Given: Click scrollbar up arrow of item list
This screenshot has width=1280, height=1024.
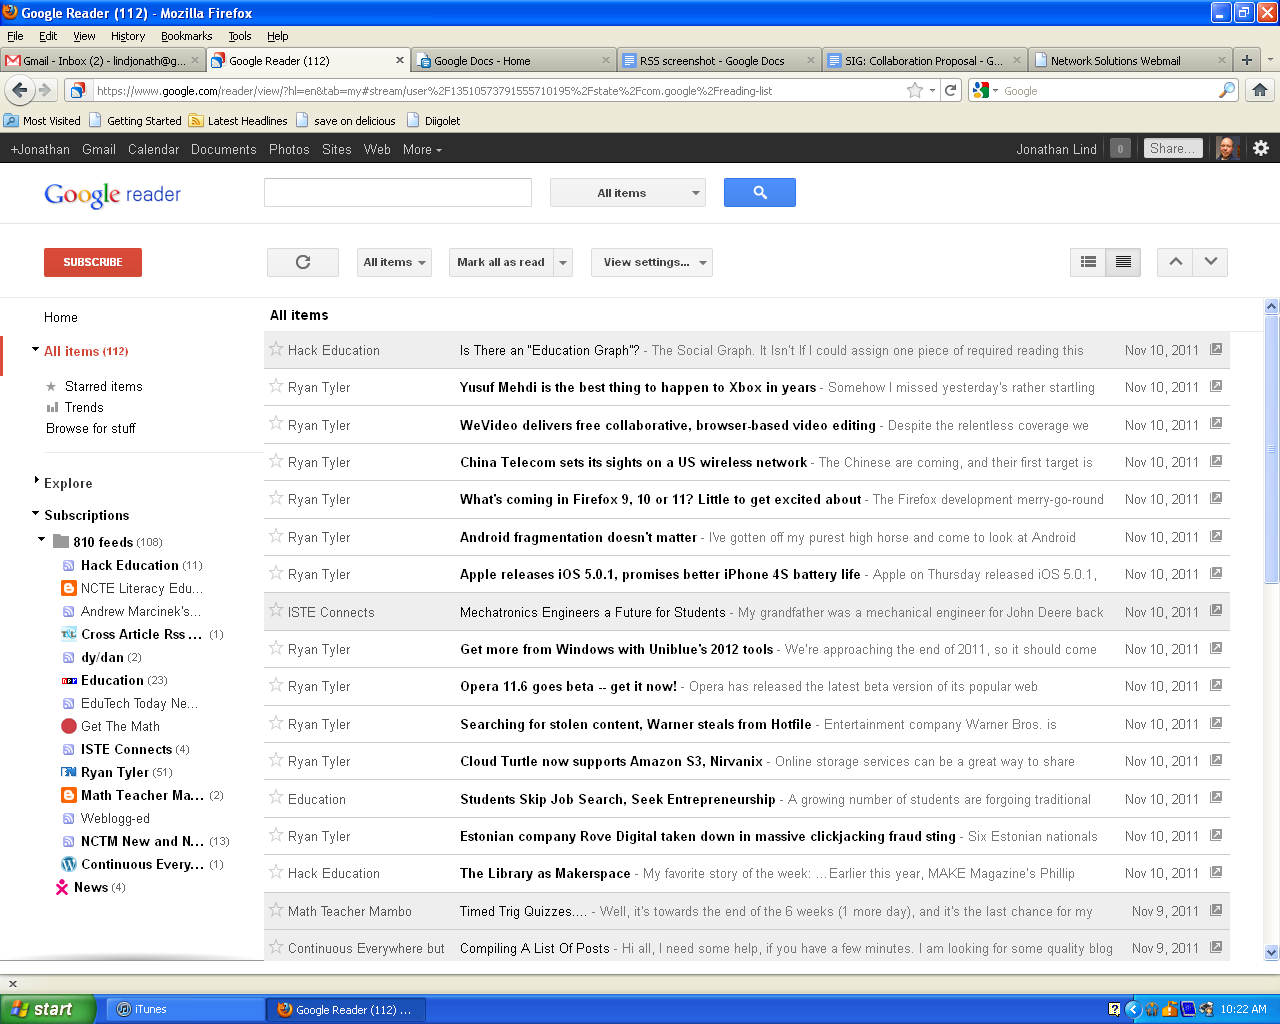Looking at the screenshot, I should click(1272, 306).
